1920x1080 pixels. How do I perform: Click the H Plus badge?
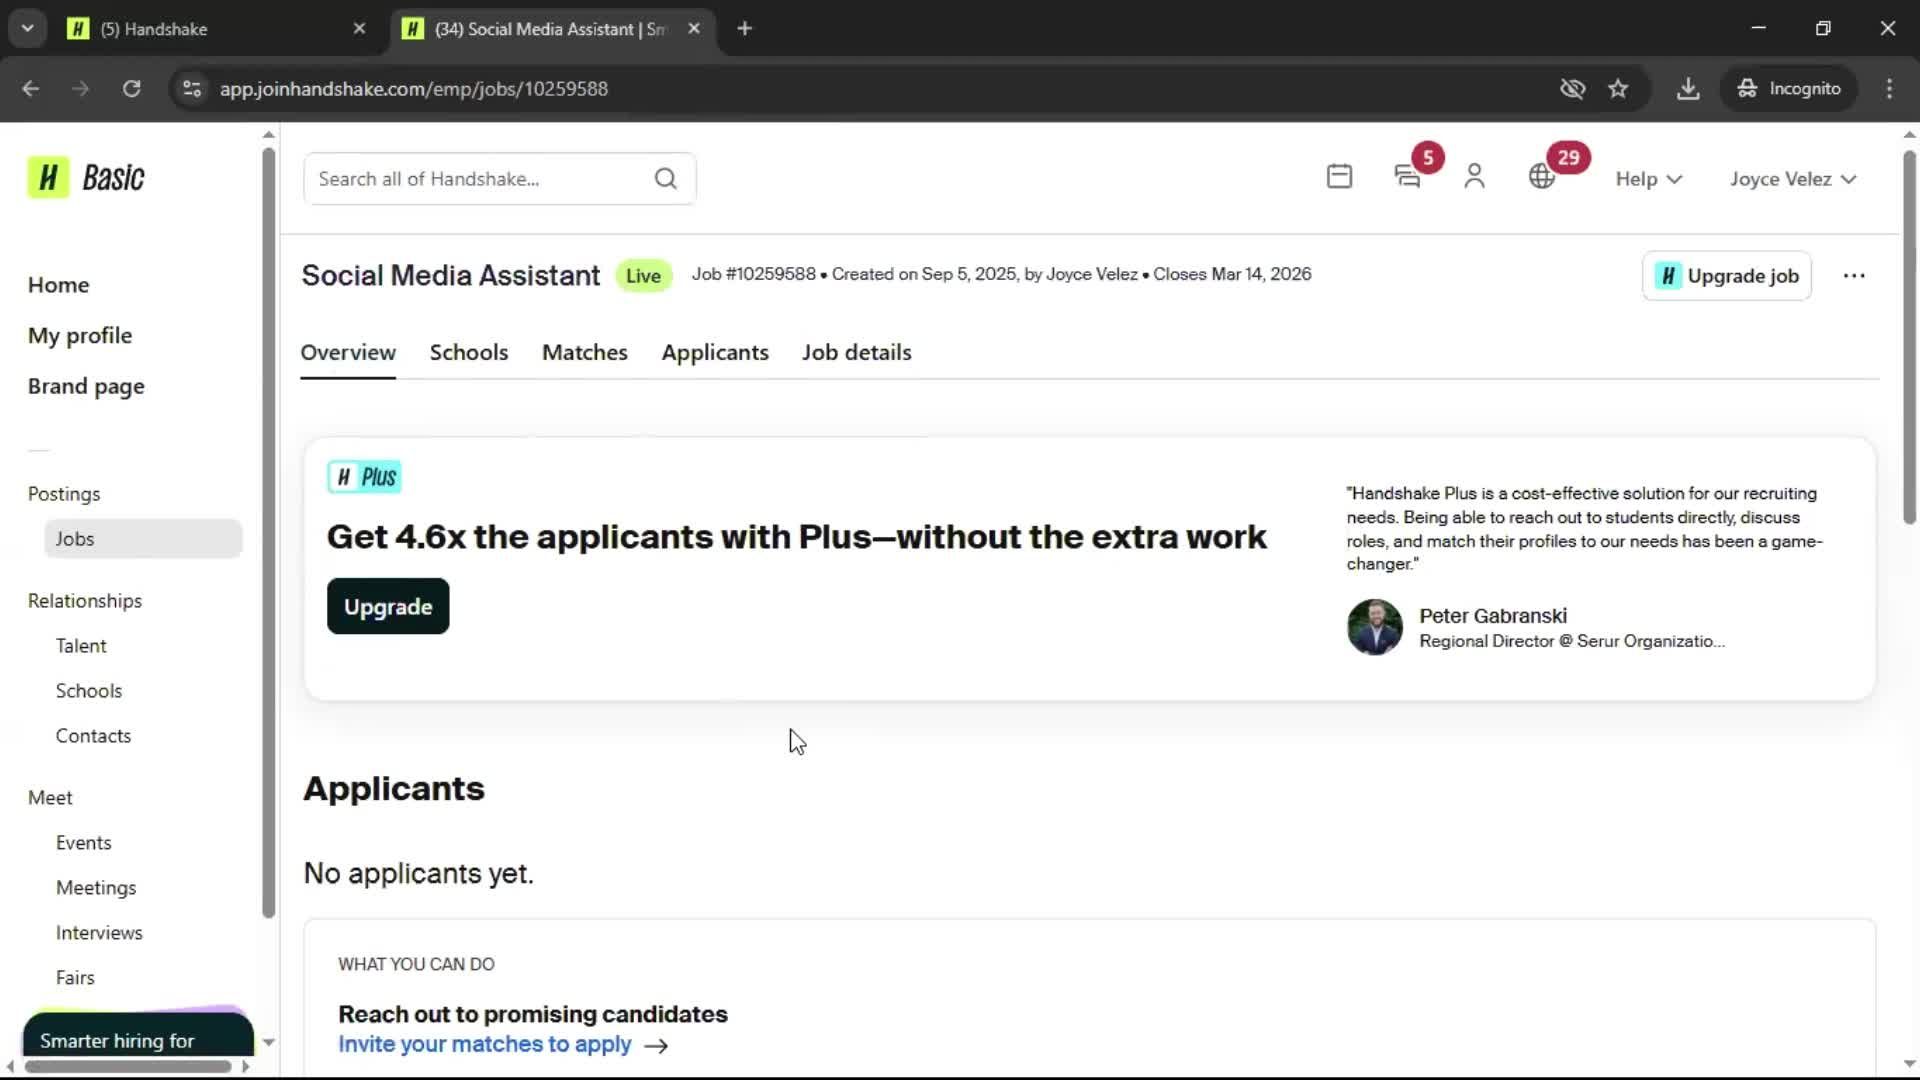(x=365, y=478)
